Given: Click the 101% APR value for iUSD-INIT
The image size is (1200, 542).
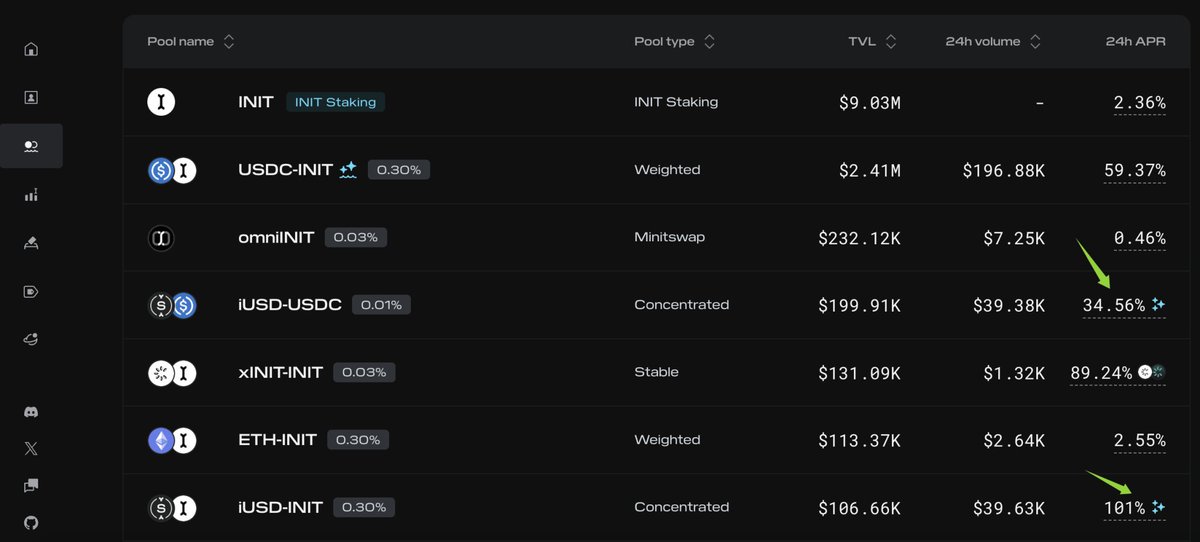Looking at the screenshot, I should coord(1124,508).
